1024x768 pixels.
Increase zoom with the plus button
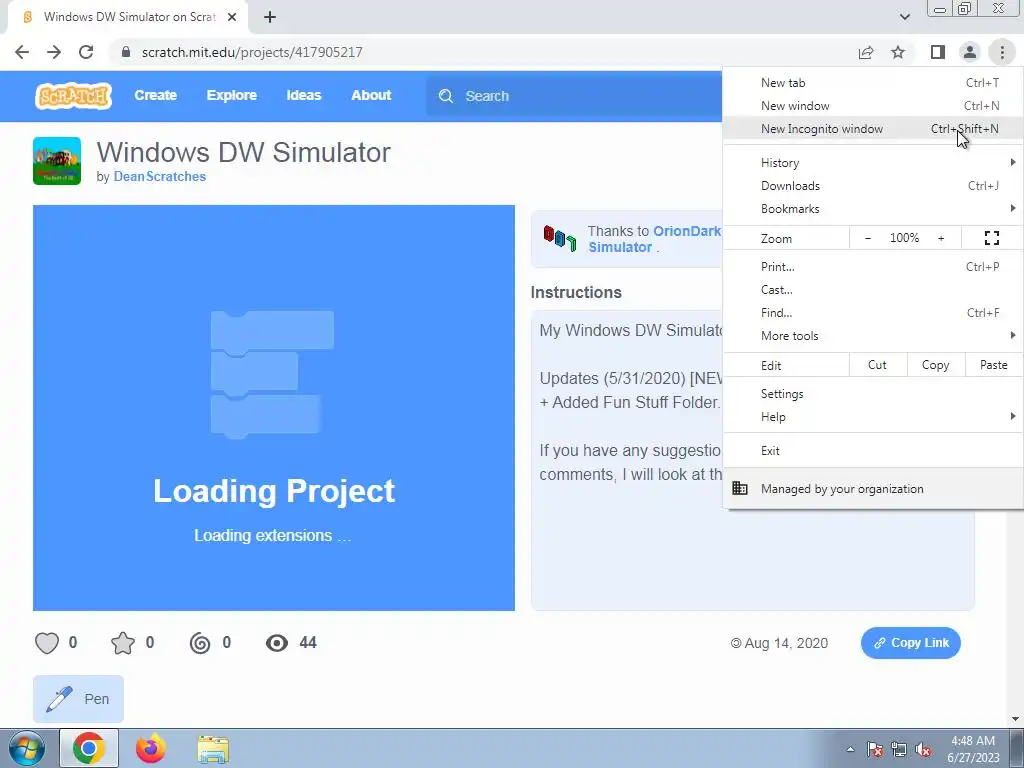[941, 238]
